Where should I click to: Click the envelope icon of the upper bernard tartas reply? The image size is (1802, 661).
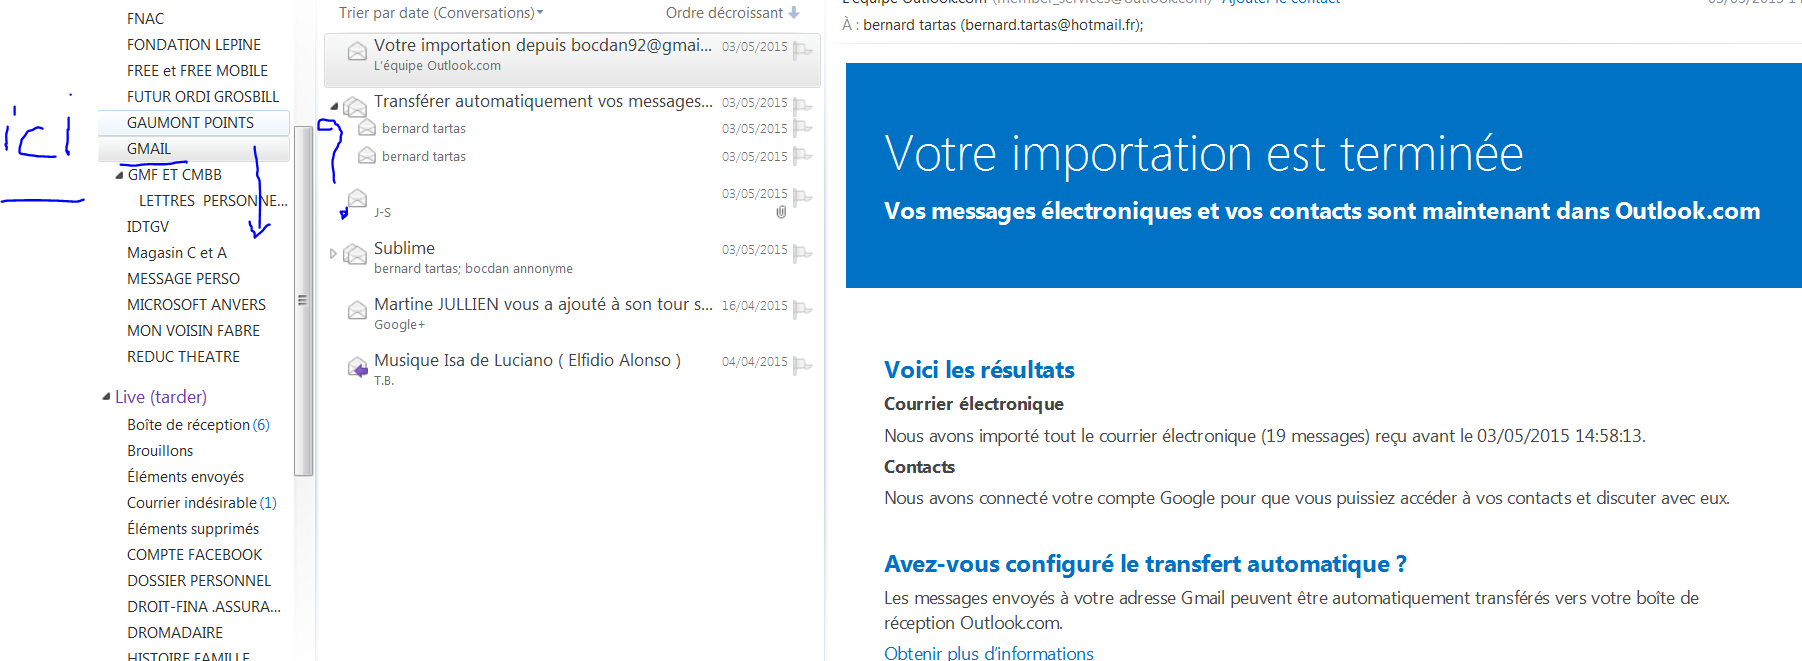coord(367,127)
